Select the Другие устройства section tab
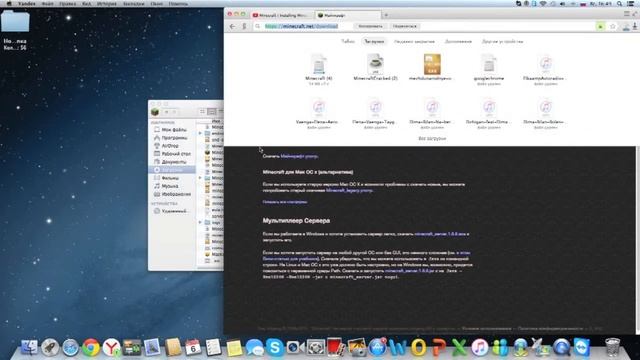640x360 pixels. (502, 41)
